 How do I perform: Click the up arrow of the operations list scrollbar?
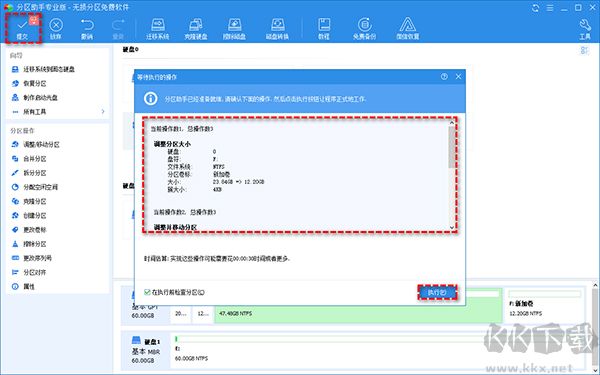452,123
